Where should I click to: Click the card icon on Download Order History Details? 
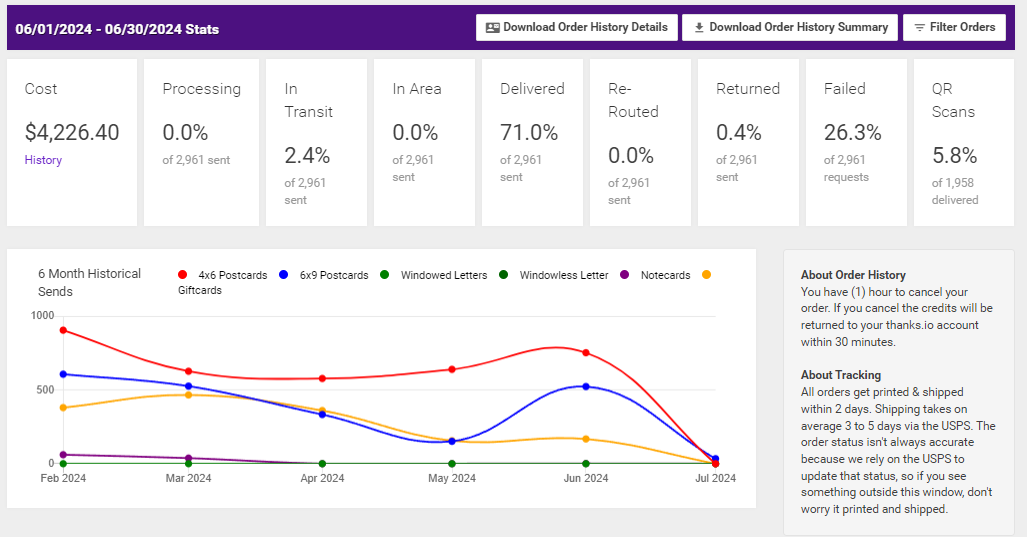coord(492,28)
